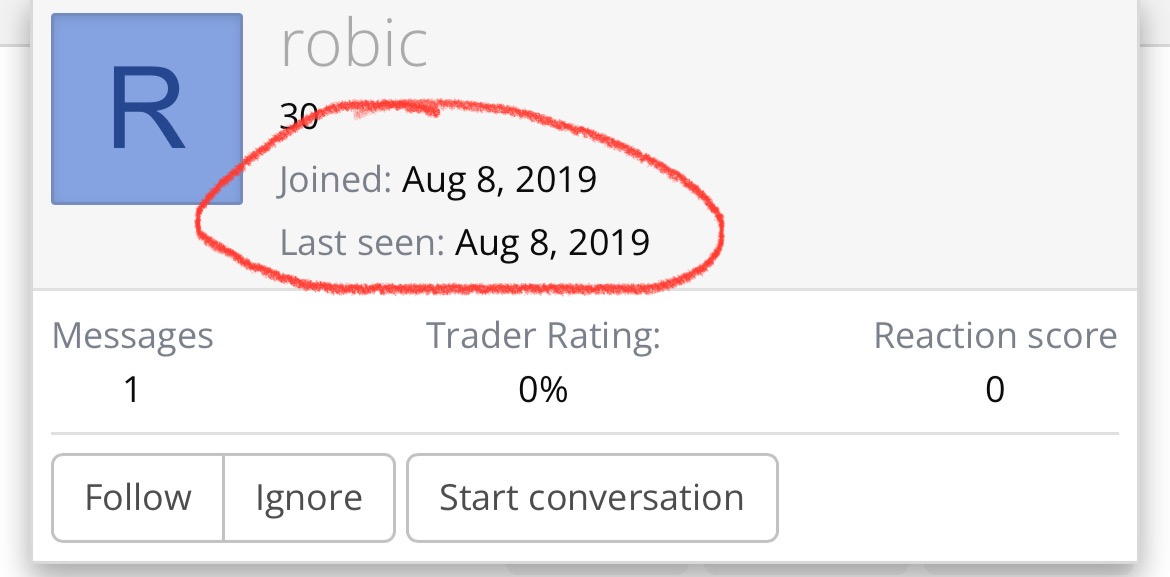Click the Joined date Aug 8, 2019
This screenshot has width=1170, height=577.
tap(499, 180)
